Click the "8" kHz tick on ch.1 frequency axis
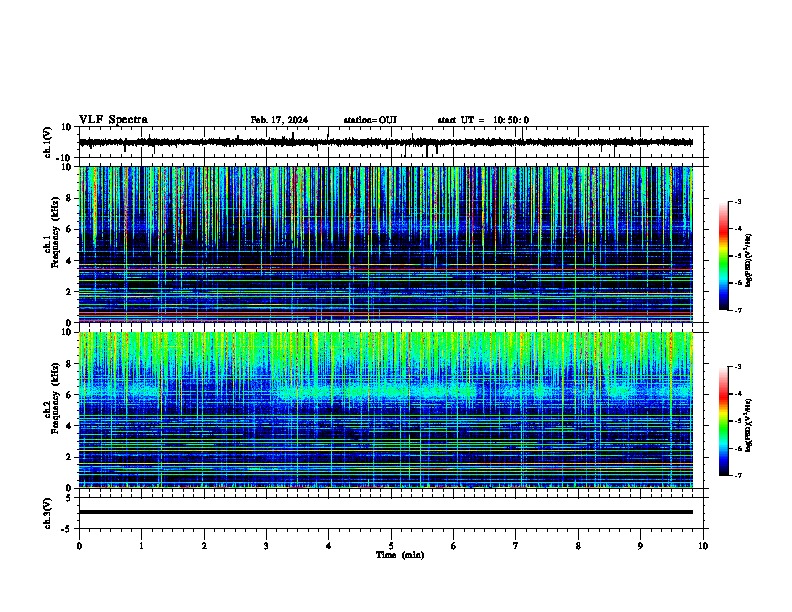Image resolution: width=792 pixels, height=612 pixels. [69, 198]
